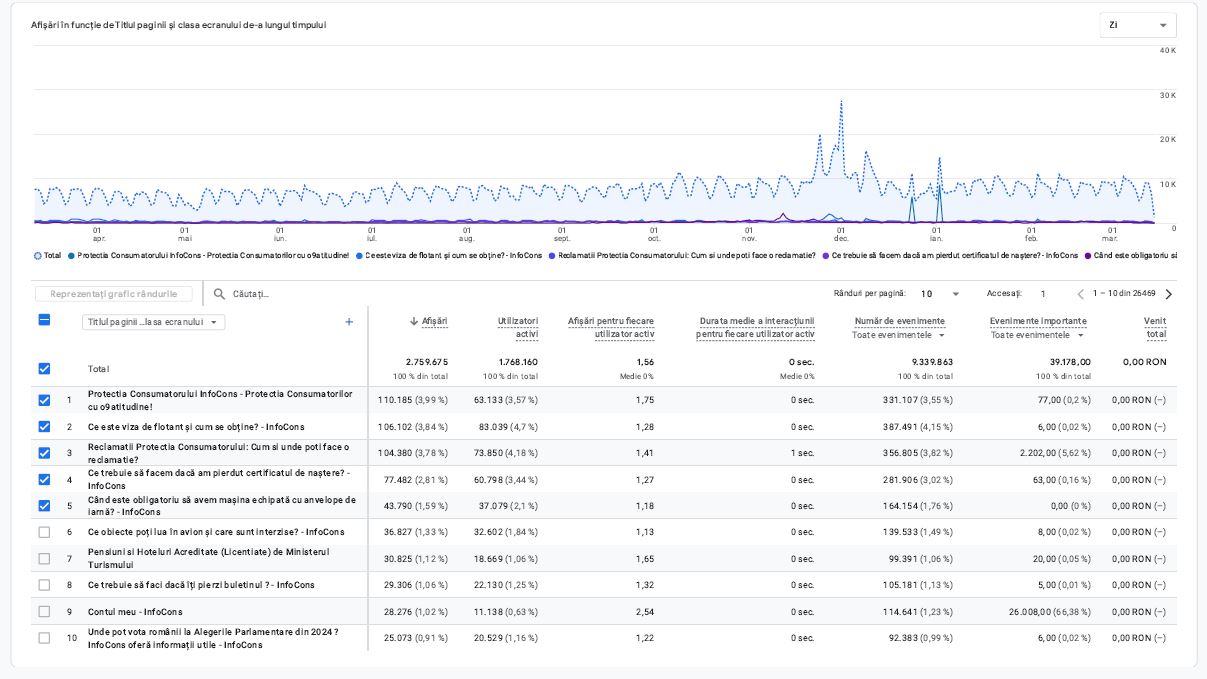This screenshot has width=1207, height=679.
Task: Select the Contul meu row checkbox
Action: click(x=44, y=611)
